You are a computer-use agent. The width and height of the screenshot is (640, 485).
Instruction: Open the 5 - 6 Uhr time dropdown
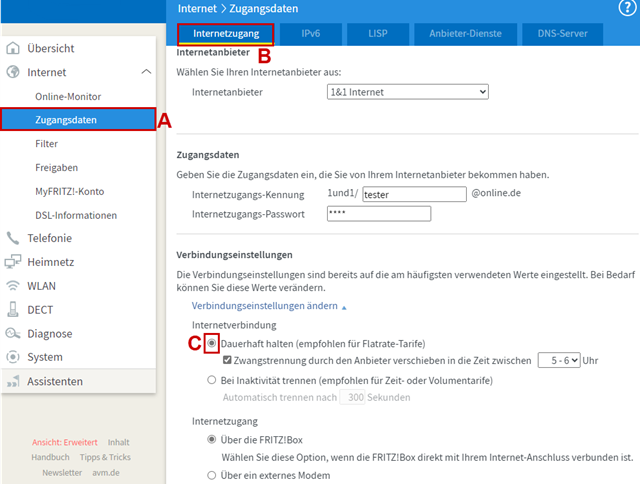click(x=559, y=360)
